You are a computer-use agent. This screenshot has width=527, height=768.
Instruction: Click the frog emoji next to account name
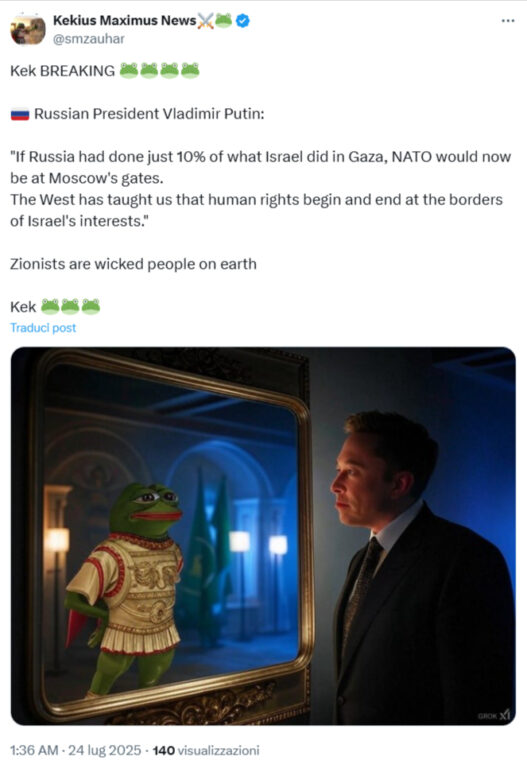pyautogui.click(x=224, y=20)
